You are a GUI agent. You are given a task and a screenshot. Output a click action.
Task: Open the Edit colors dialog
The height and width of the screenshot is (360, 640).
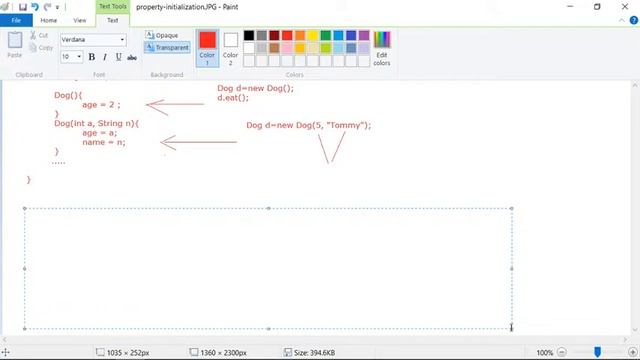pos(382,48)
